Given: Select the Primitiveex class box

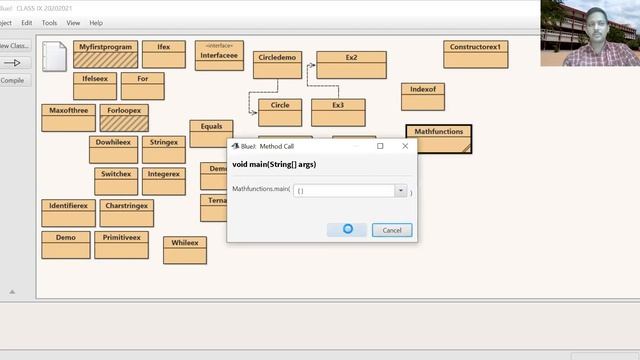Looking at the screenshot, I should [x=122, y=245].
